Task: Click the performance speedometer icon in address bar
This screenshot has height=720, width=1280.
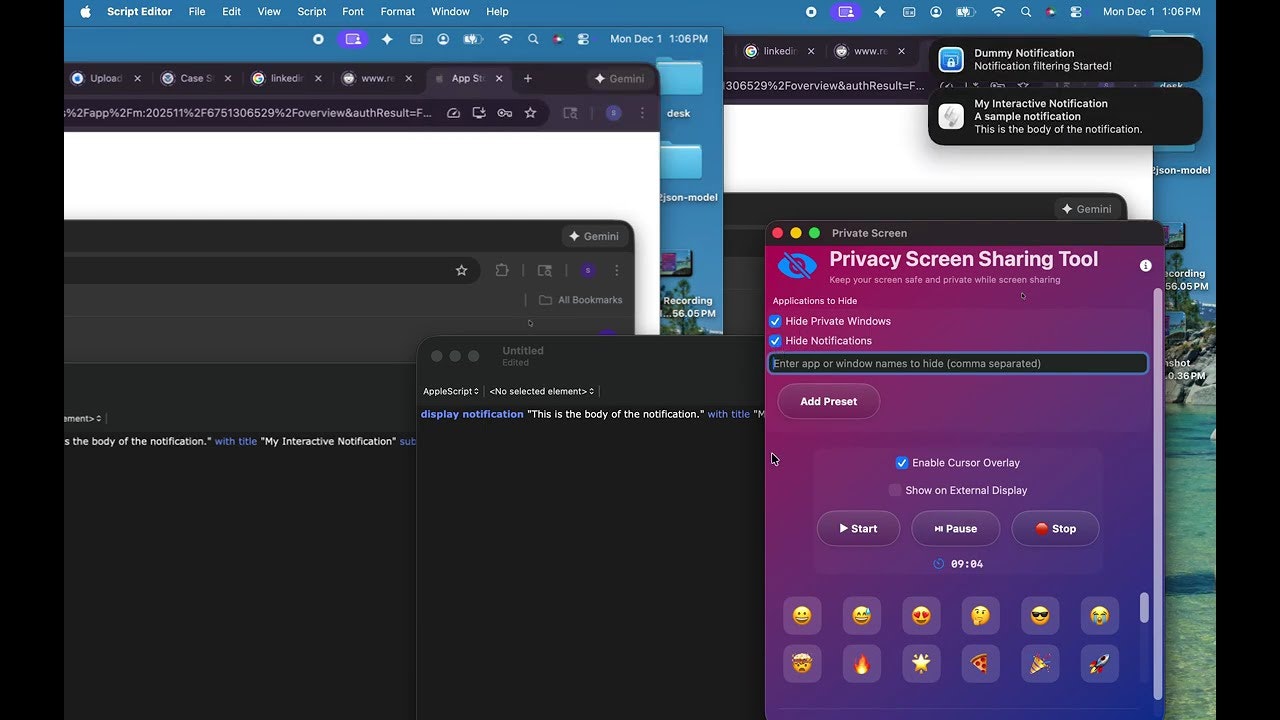Action: (453, 113)
